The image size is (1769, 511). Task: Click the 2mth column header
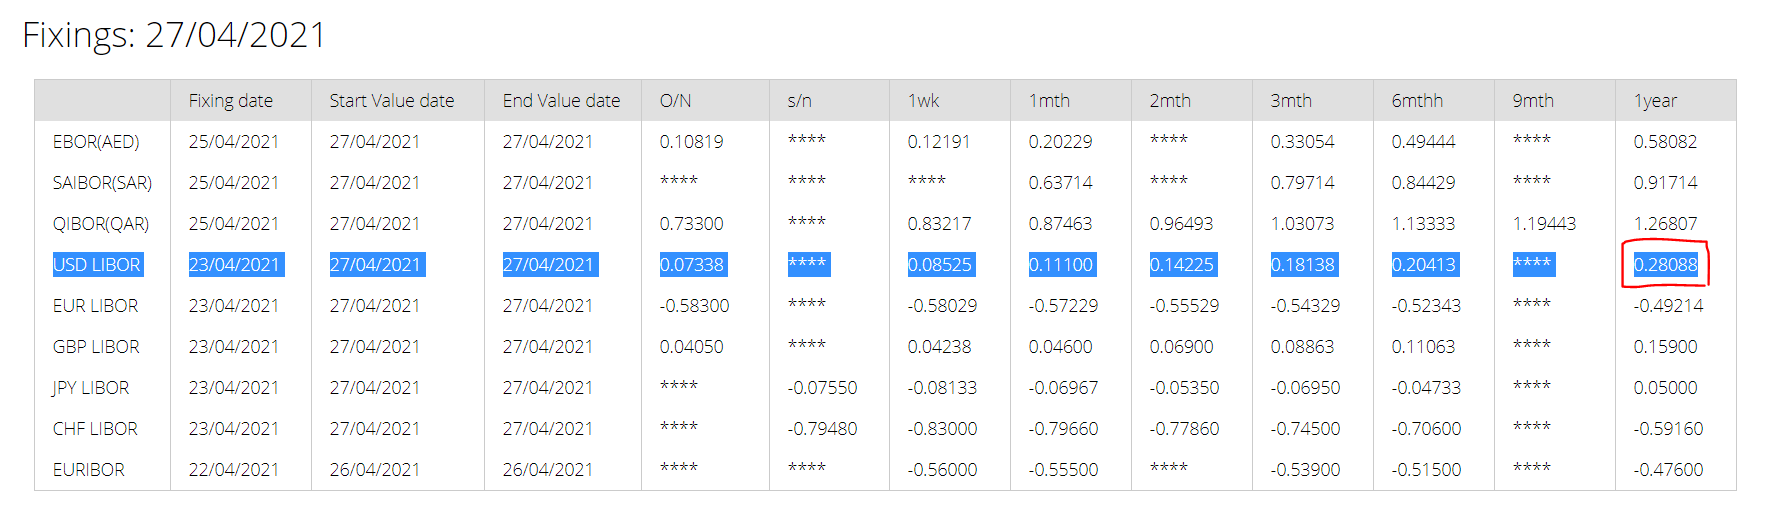tap(1170, 101)
